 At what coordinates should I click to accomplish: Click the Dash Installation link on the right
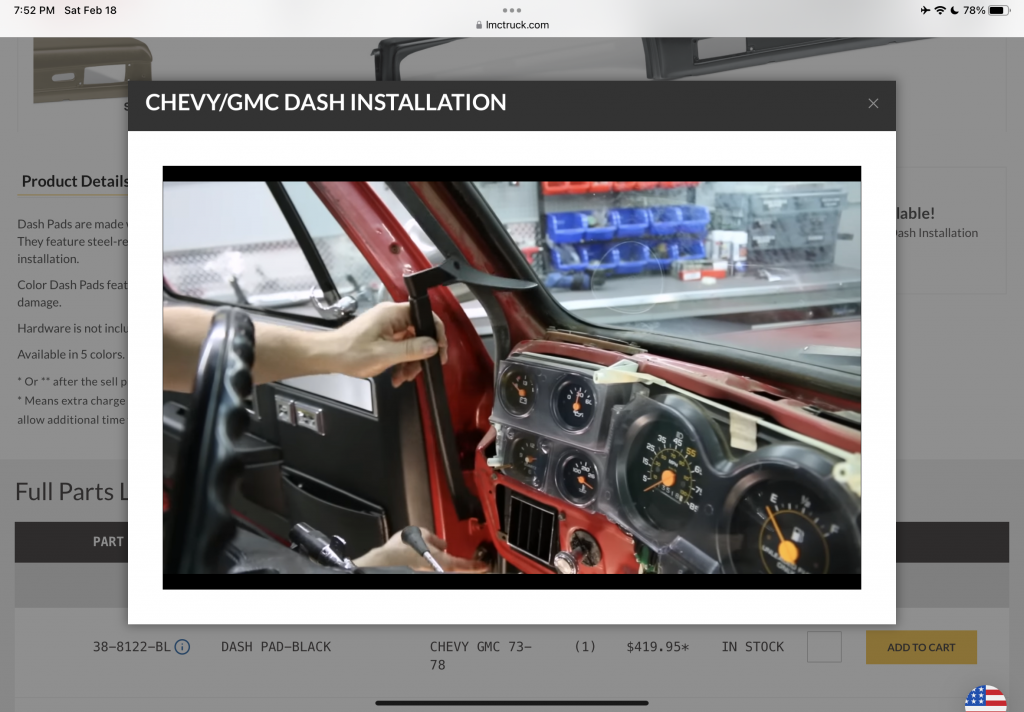click(936, 233)
